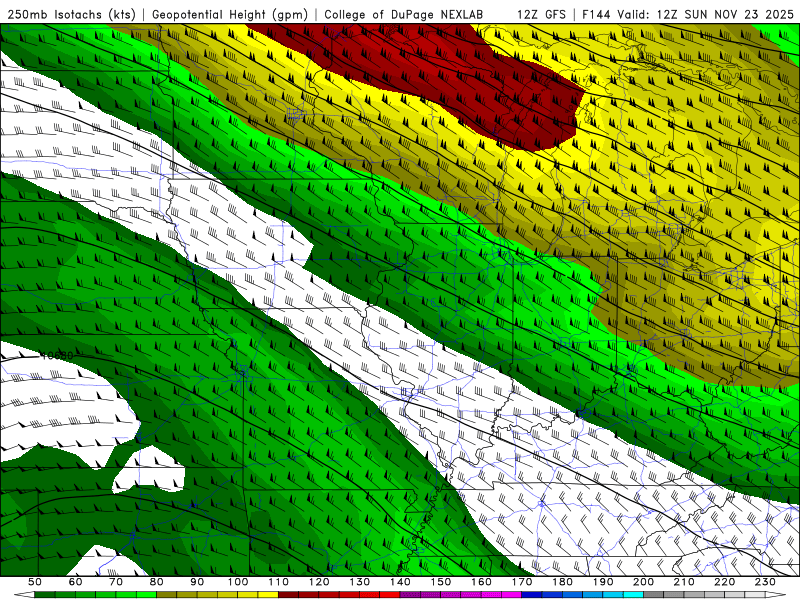Click the bright red legend swatch left of 140
The width and height of the screenshot is (800, 600).
coord(389,595)
